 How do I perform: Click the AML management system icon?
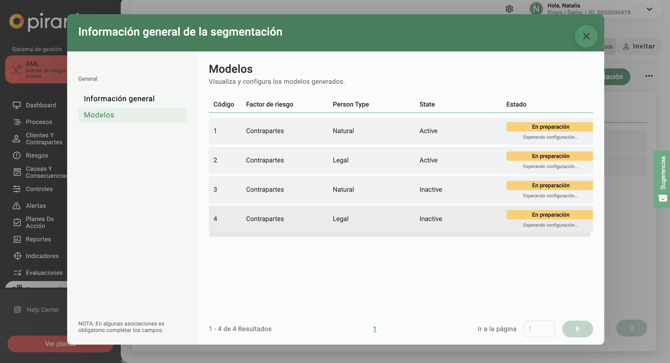(x=16, y=69)
